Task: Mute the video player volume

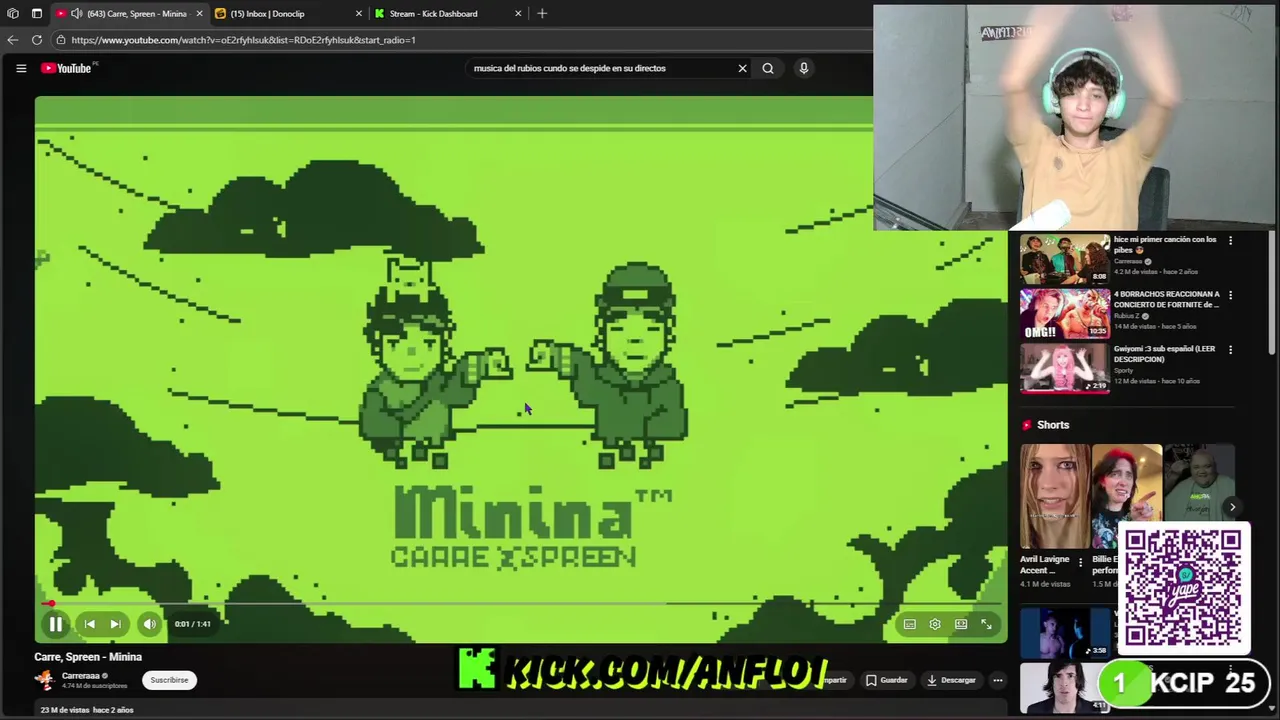Action: point(149,624)
